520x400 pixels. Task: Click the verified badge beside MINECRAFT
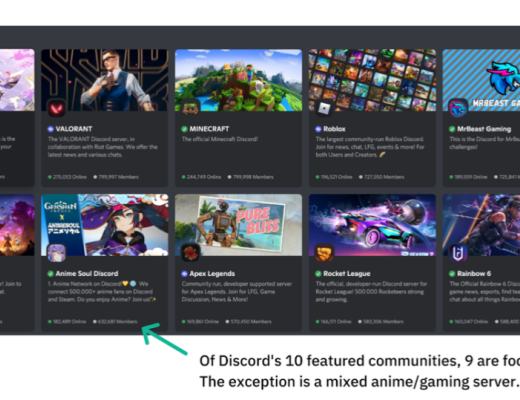tap(184, 129)
